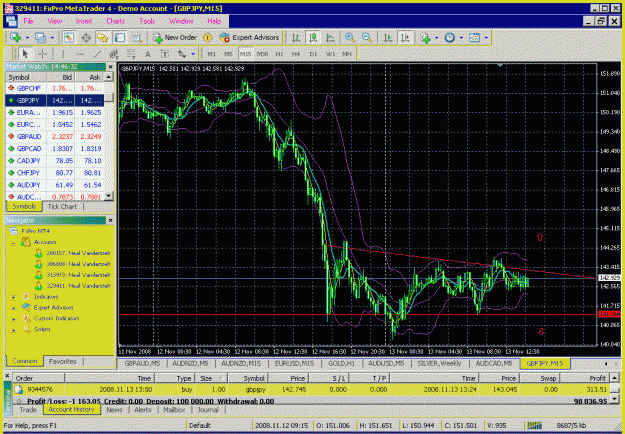
Task: Switch to the Tick Chart tab
Action: click(x=63, y=206)
